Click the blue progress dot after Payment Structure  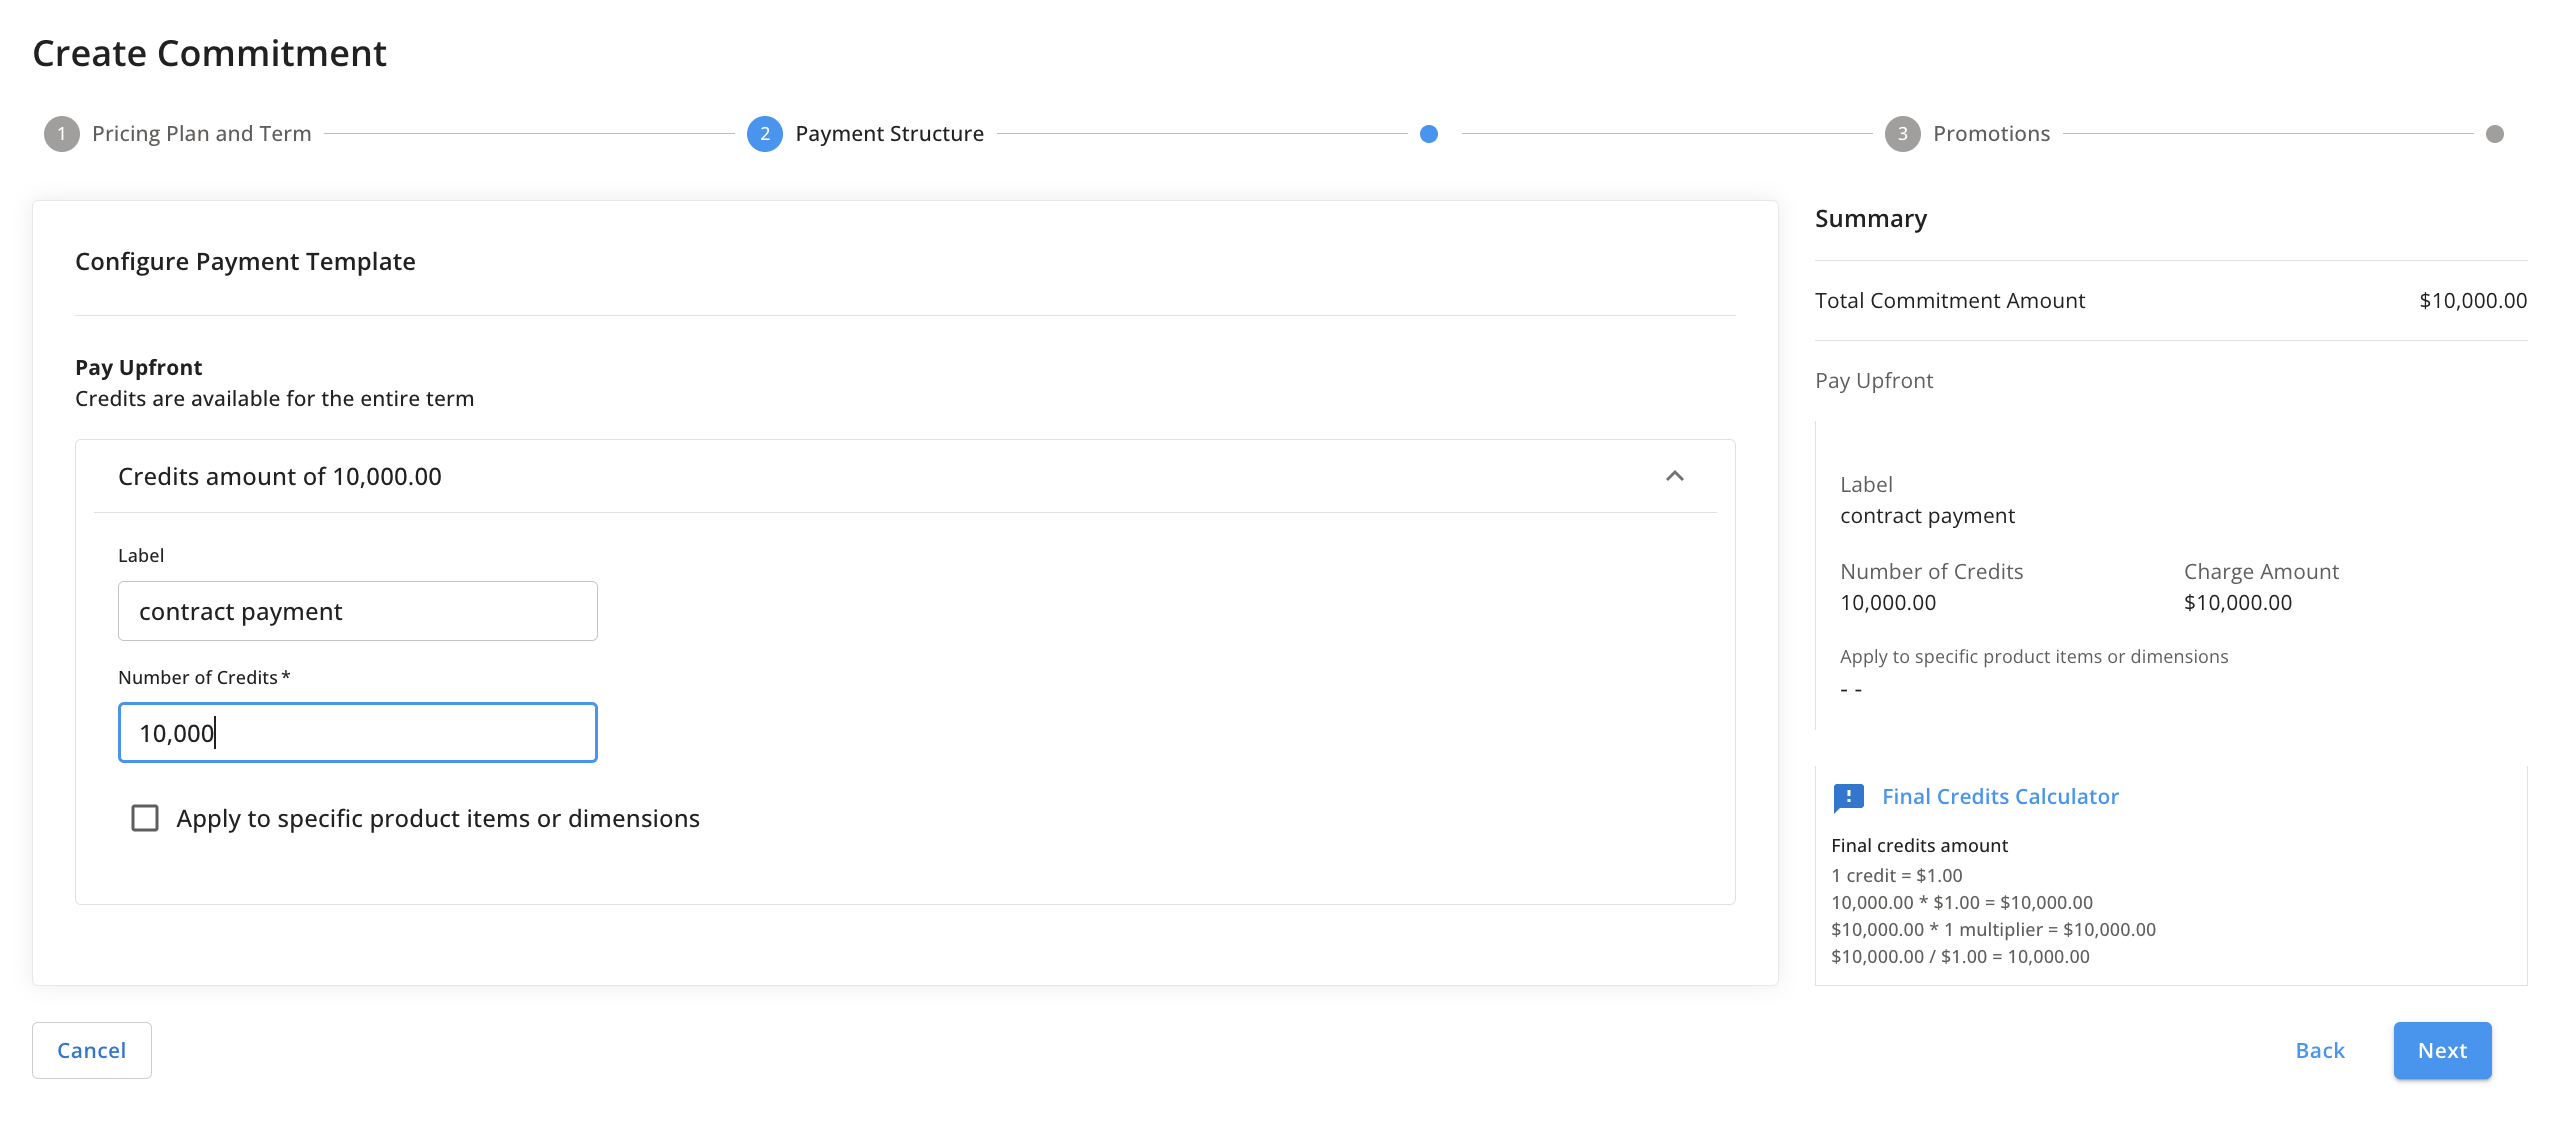(x=1429, y=134)
